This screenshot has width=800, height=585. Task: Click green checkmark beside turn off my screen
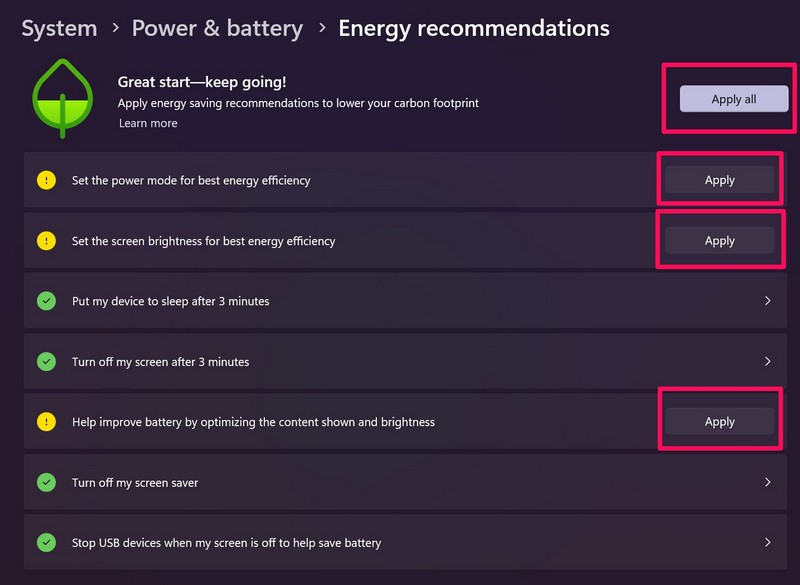pos(46,361)
